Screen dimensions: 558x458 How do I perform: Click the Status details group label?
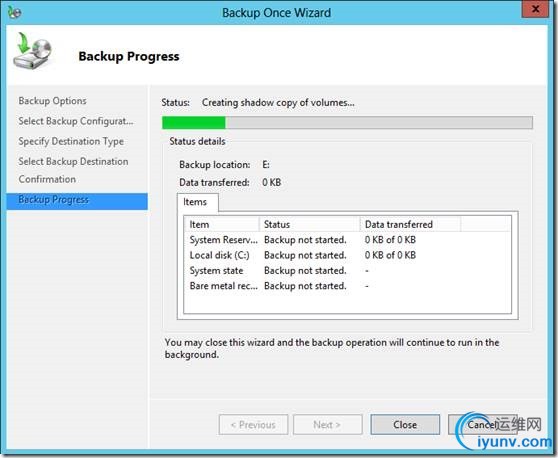coord(197,141)
